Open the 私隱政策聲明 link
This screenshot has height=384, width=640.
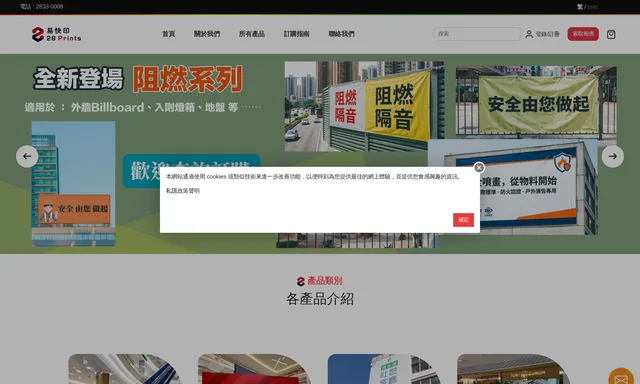pos(183,191)
